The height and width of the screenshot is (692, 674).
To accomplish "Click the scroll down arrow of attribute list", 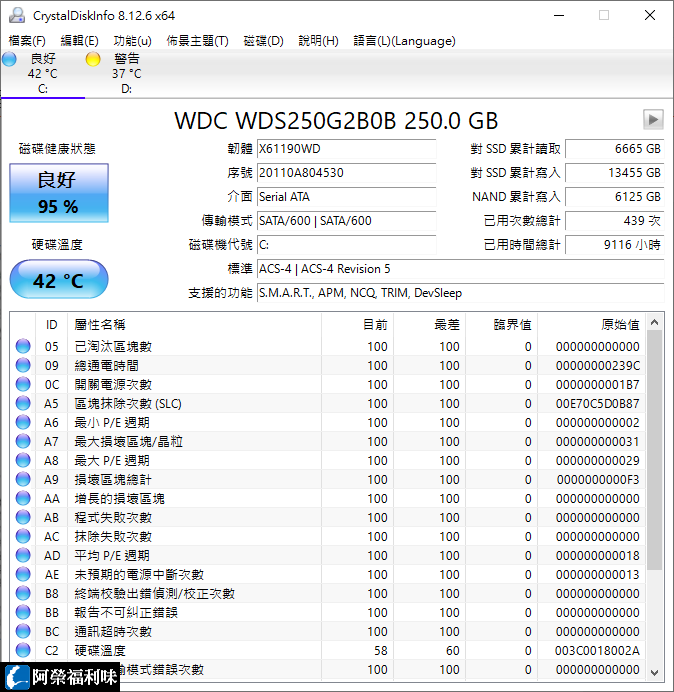I will pyautogui.click(x=655, y=673).
